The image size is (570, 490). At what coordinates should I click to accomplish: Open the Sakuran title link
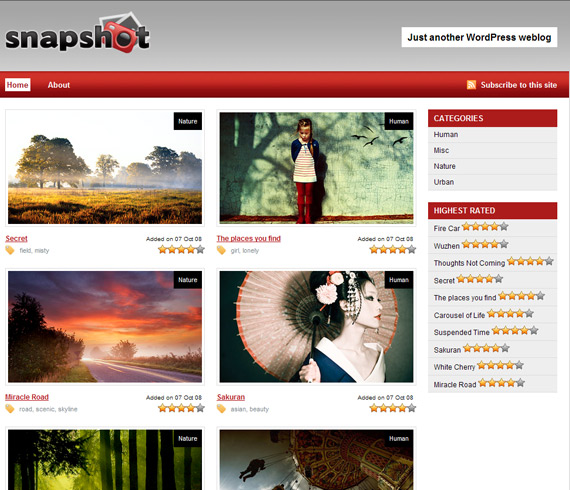pos(231,397)
